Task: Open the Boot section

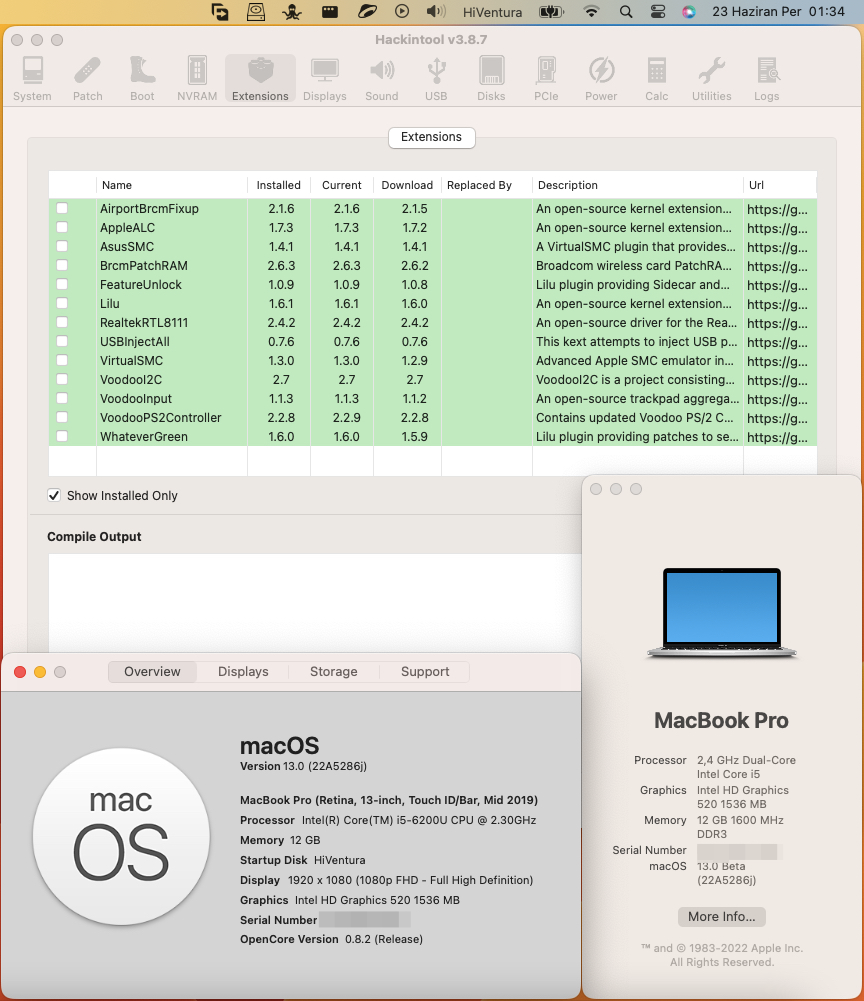Action: coord(143,78)
